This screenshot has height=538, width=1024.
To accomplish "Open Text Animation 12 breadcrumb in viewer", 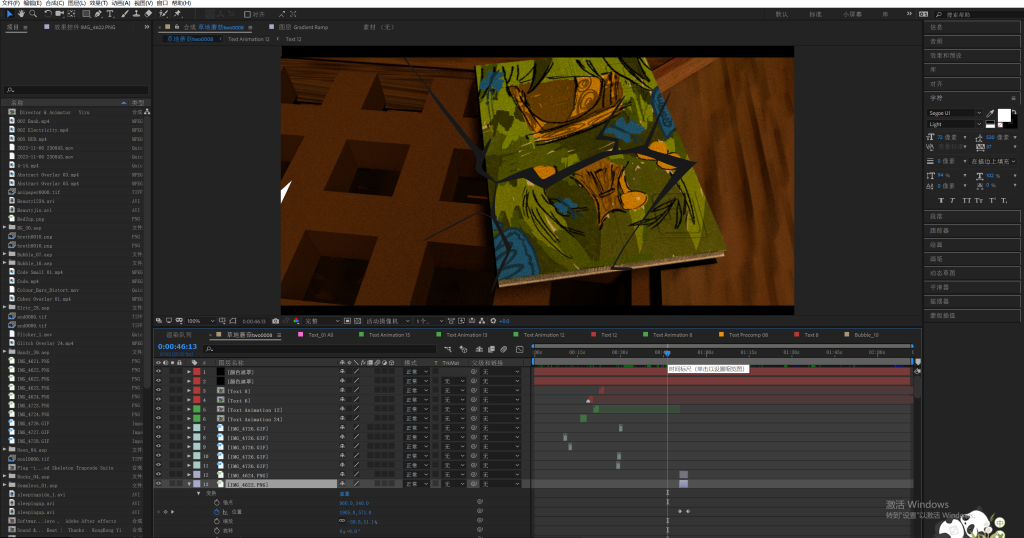I will pyautogui.click(x=248, y=39).
